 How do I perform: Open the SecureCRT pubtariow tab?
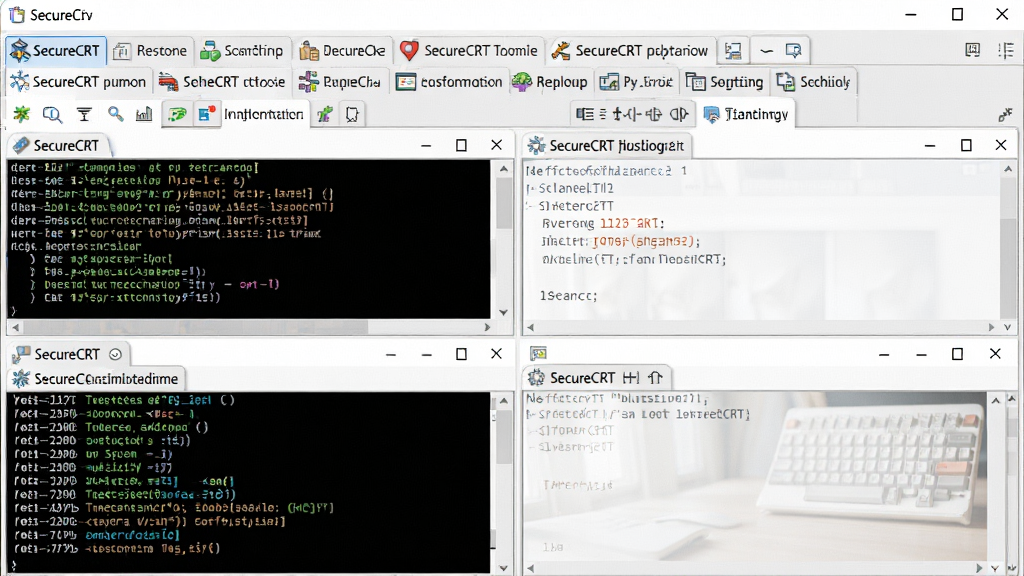[630, 51]
